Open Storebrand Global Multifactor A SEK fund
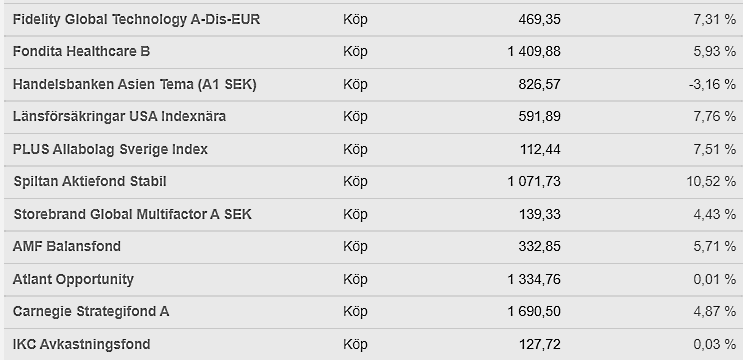743x360 pixels. tap(133, 214)
